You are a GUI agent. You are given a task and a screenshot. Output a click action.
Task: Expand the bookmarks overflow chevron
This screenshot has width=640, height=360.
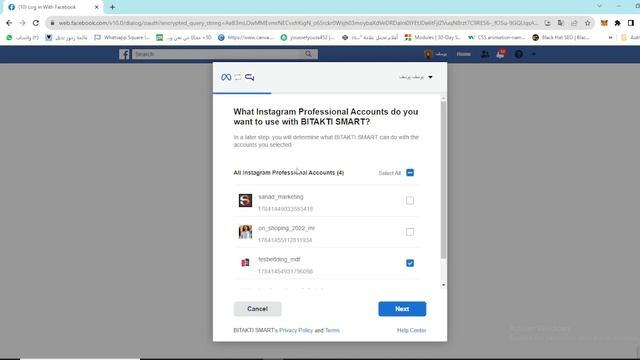611,38
